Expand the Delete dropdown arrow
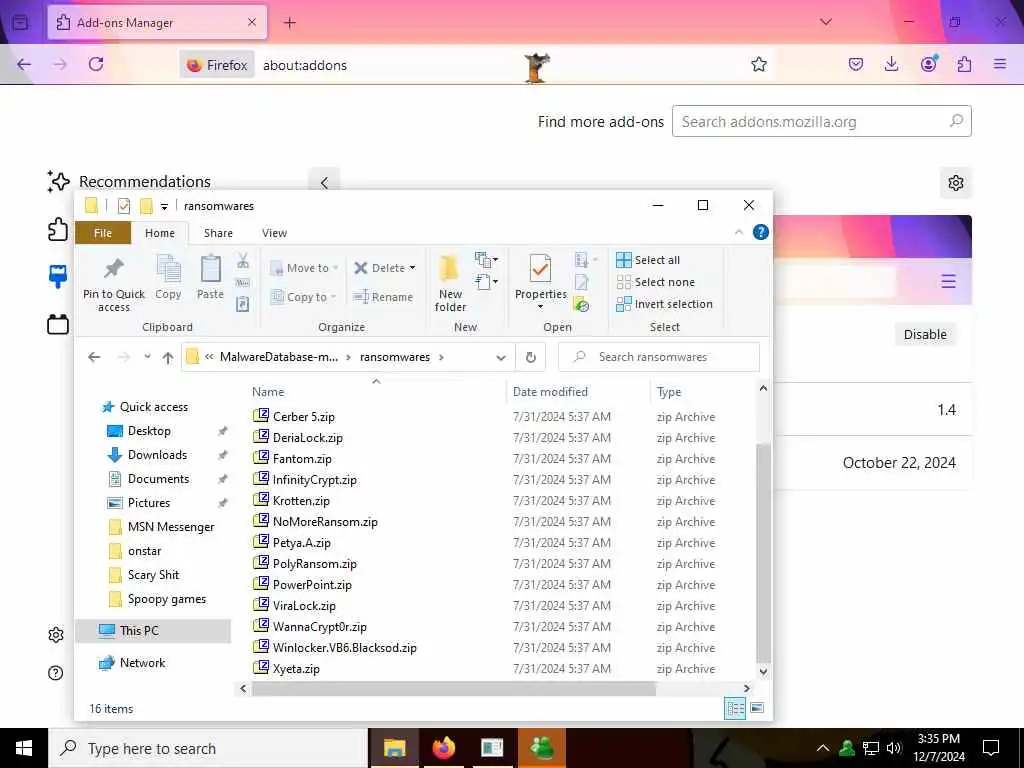Screen dimensions: 1024x768 click(412, 268)
